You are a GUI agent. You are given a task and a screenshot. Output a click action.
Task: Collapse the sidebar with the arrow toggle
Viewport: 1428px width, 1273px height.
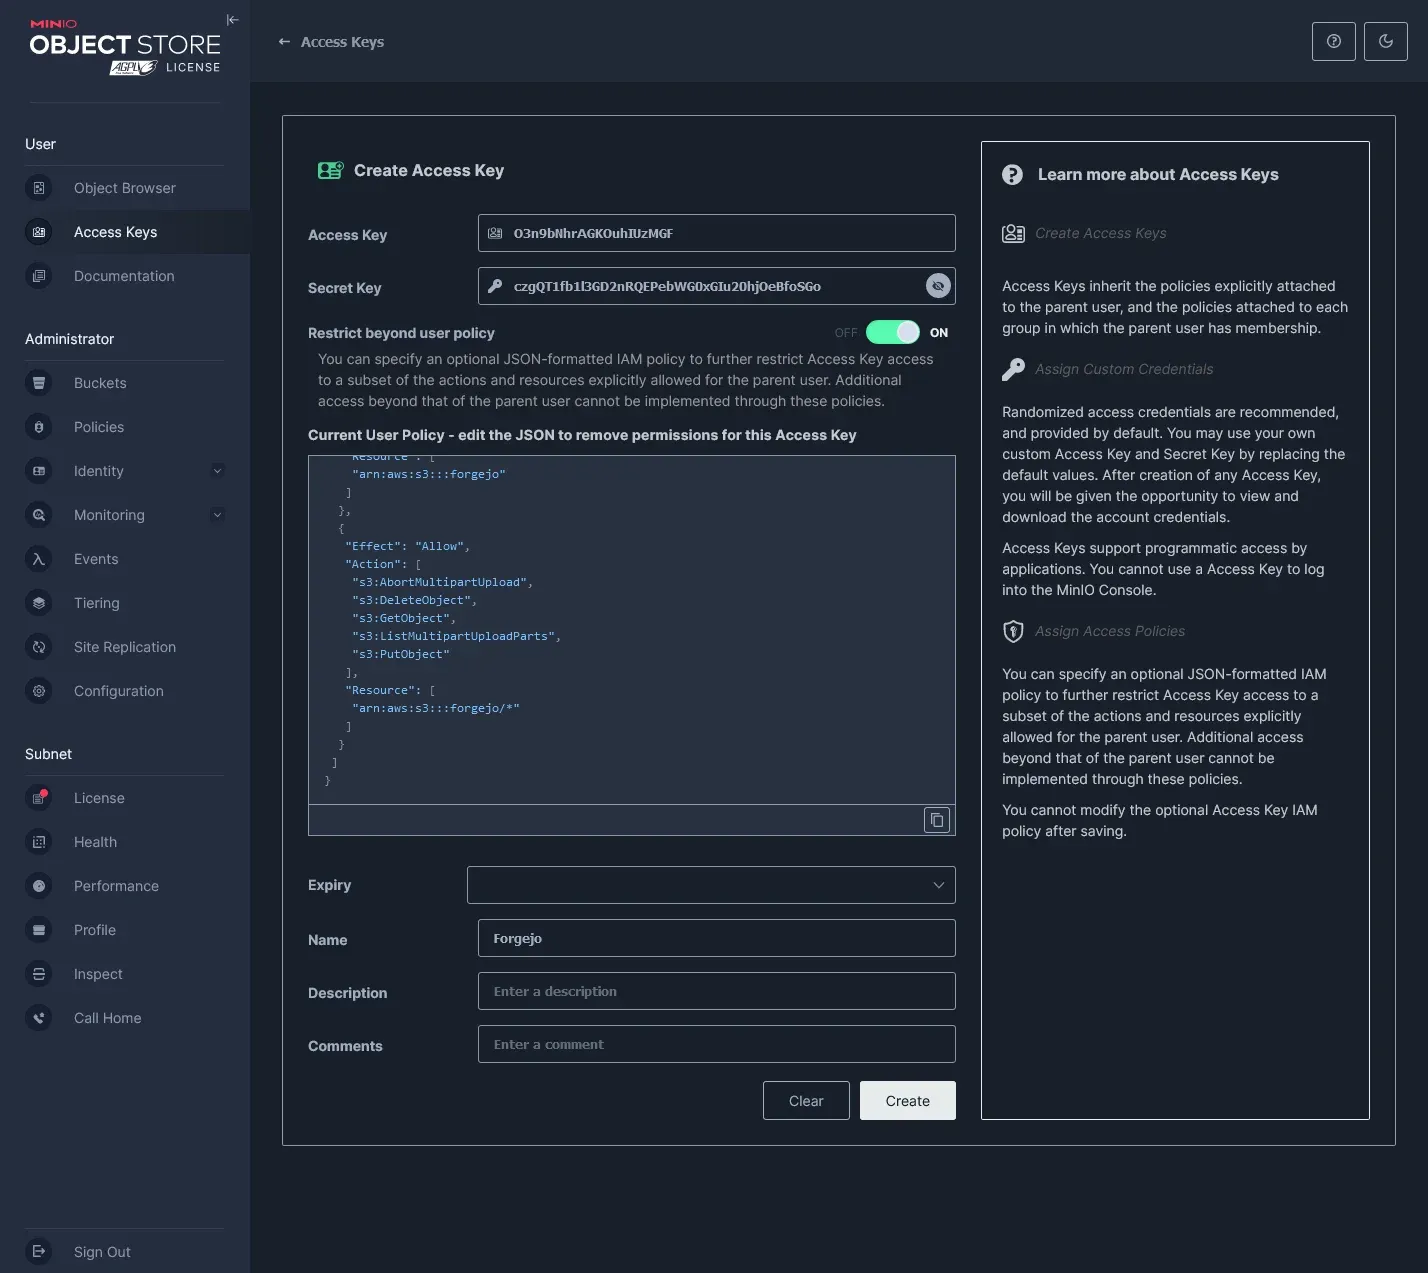(232, 19)
